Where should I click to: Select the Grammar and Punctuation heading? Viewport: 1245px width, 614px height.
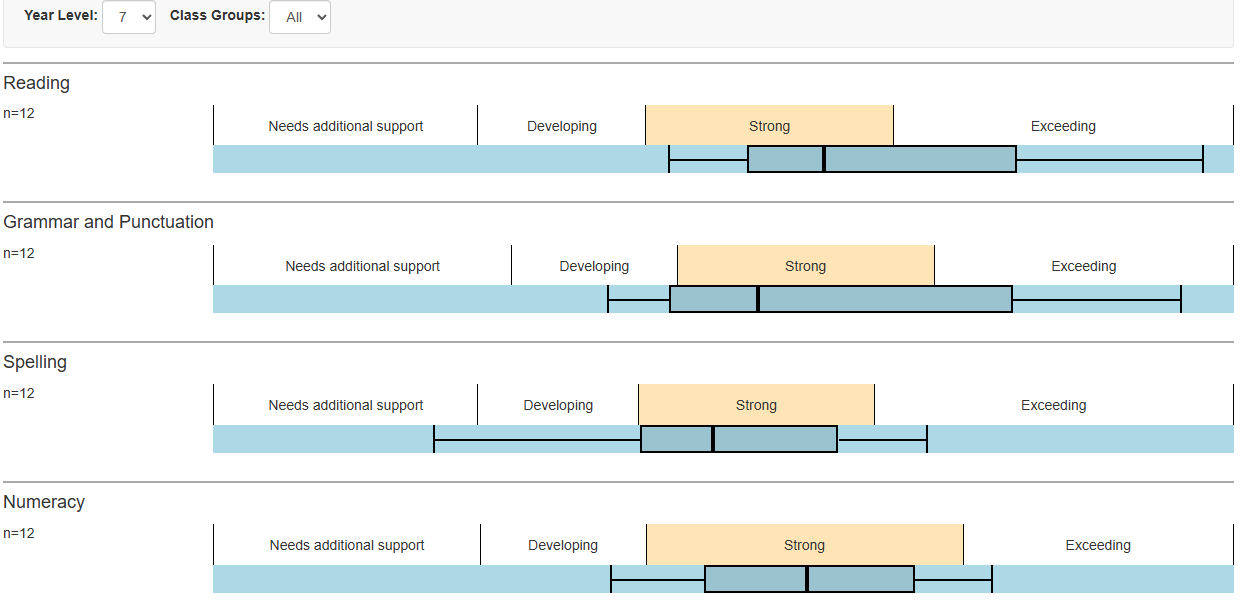(109, 222)
